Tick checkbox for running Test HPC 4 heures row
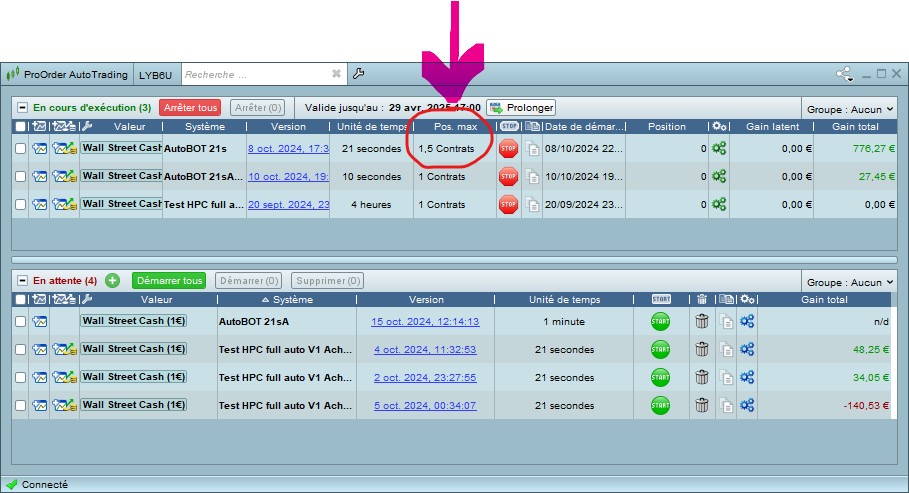The image size is (909, 493). (x=20, y=204)
